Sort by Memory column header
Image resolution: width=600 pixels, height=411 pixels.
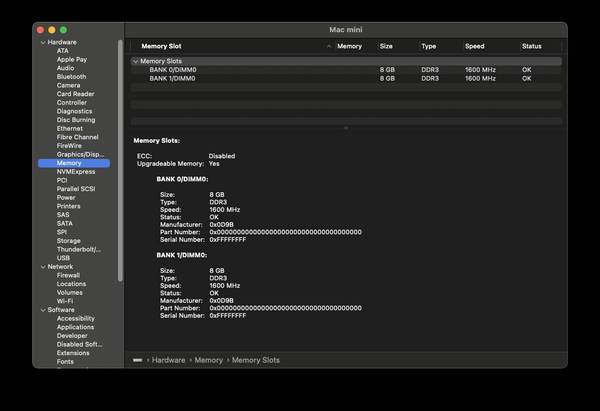point(349,46)
